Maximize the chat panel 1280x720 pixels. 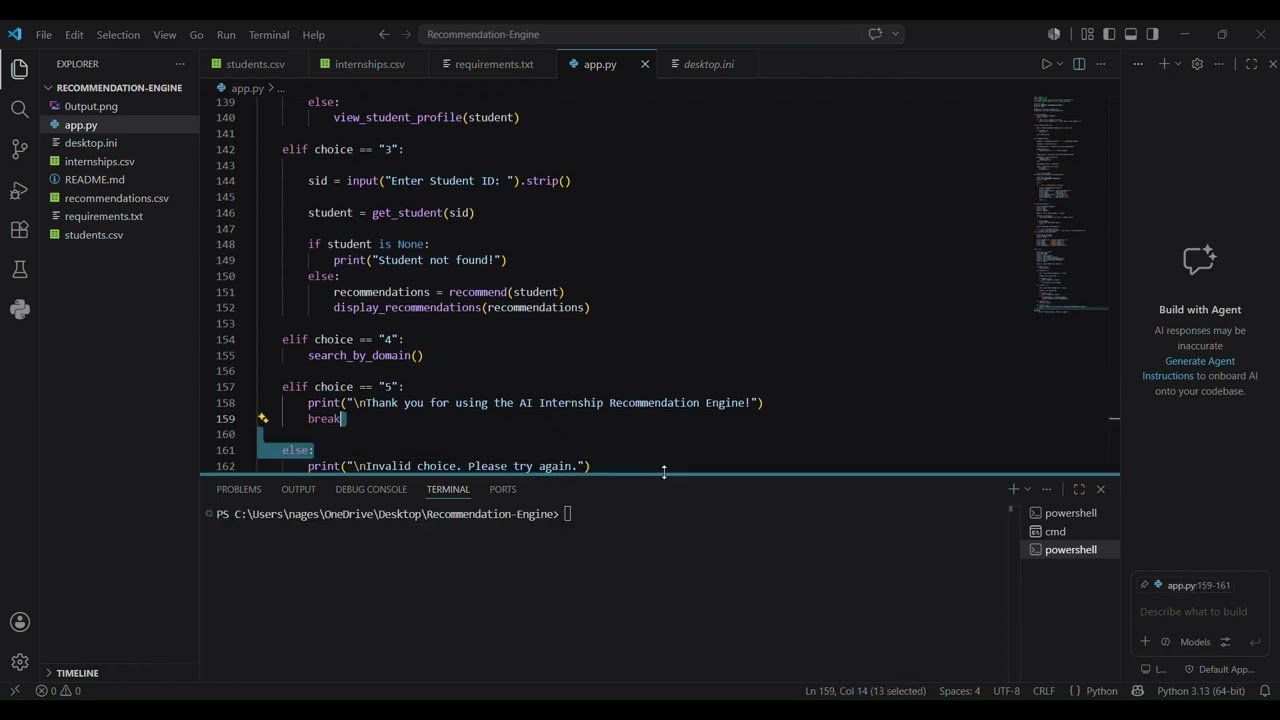(1251, 64)
